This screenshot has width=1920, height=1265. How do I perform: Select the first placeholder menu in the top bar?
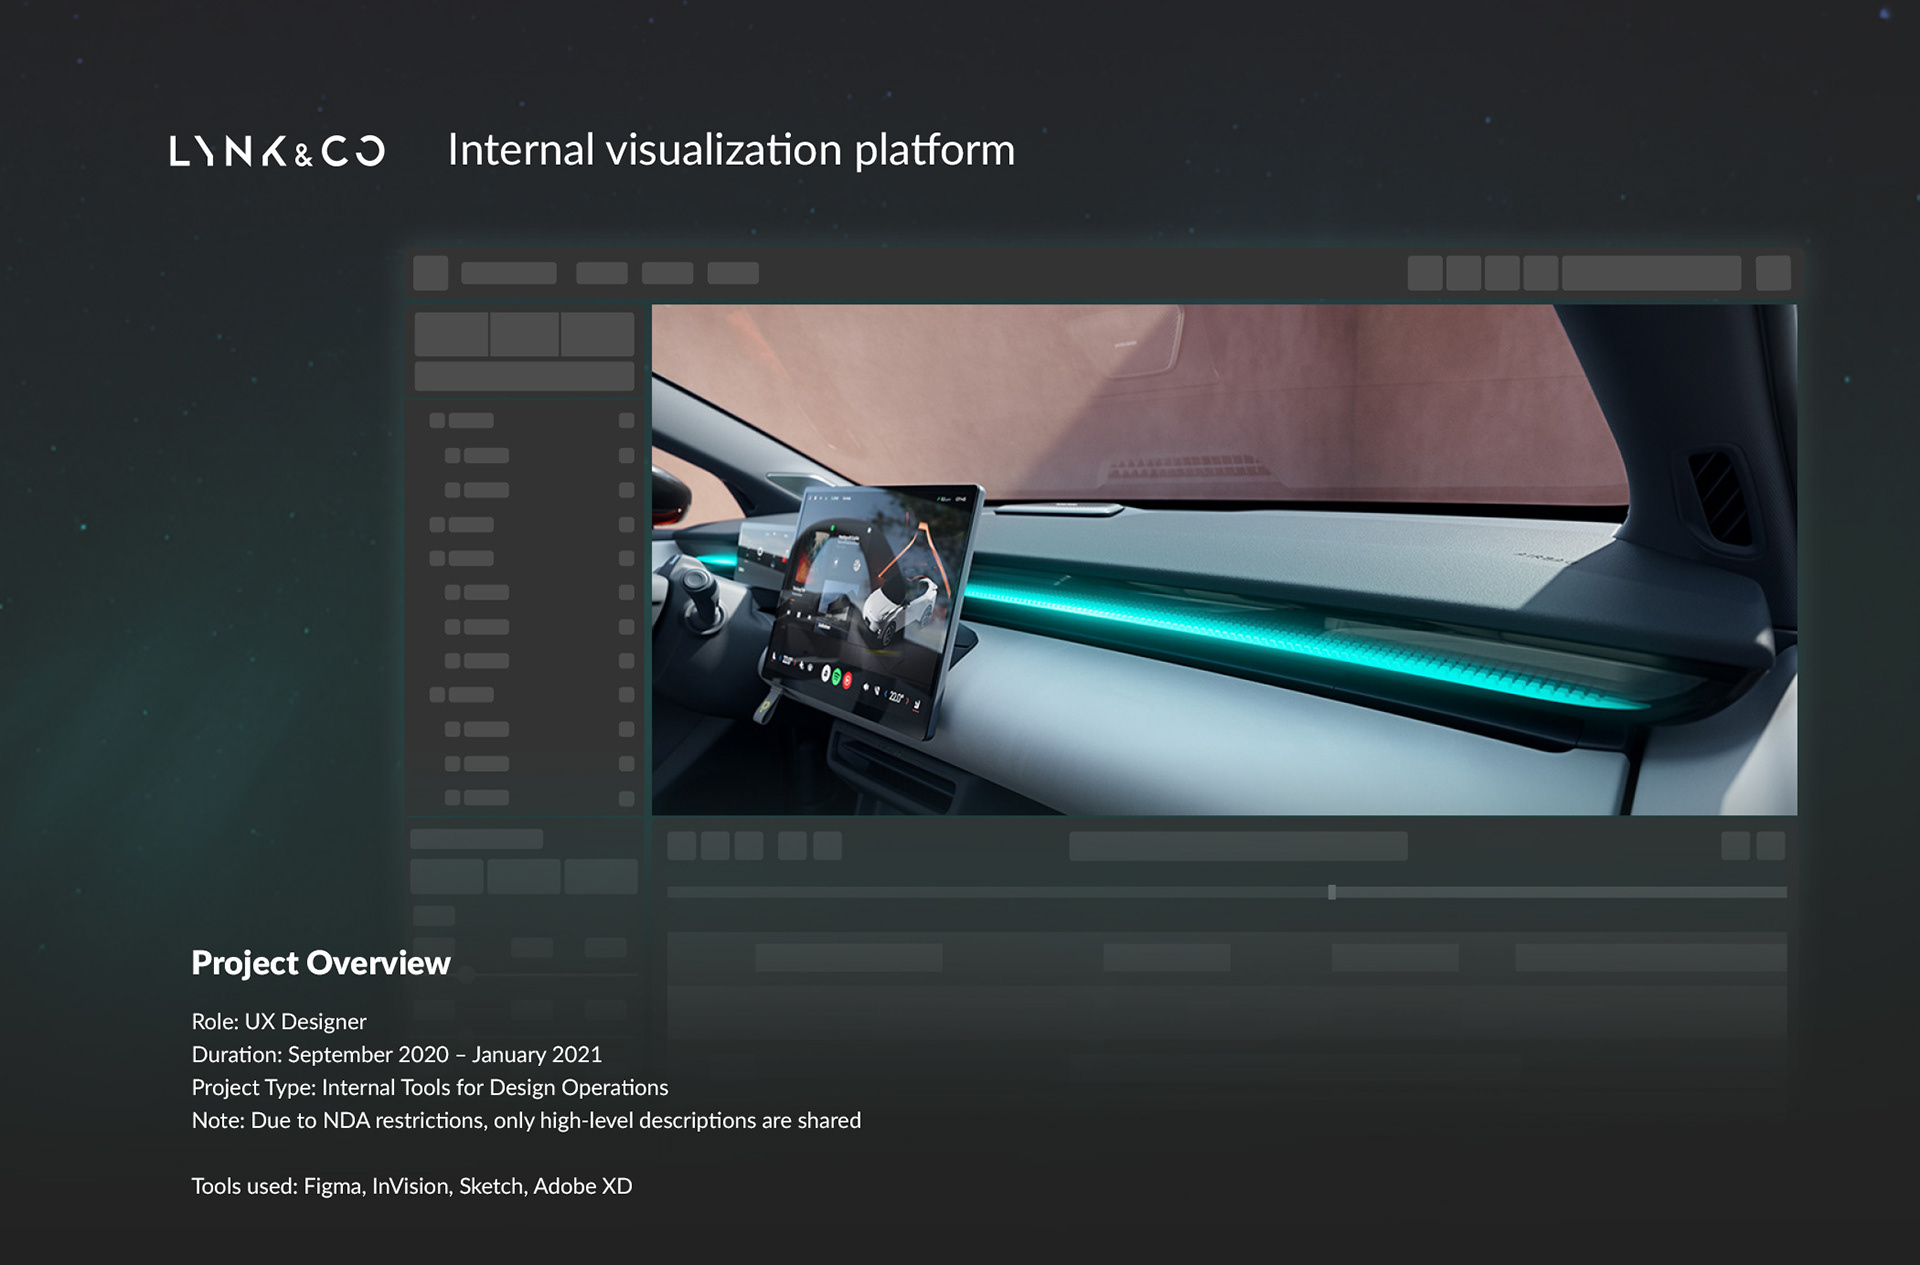pyautogui.click(x=508, y=273)
